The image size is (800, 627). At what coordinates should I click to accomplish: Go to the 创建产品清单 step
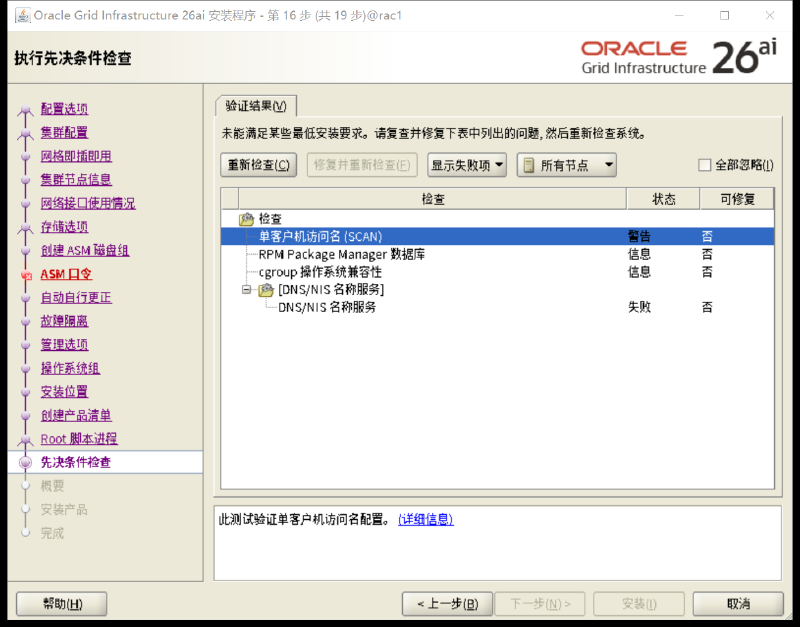point(76,415)
